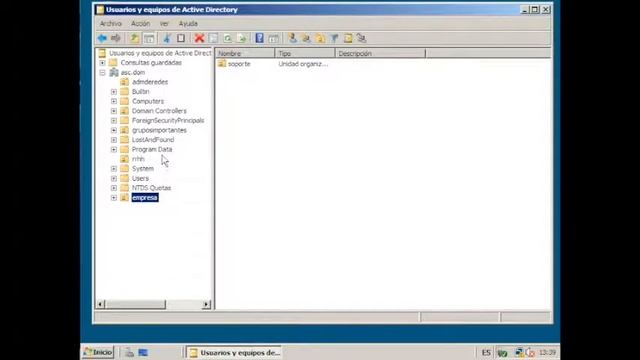
Task: Select the root Usuarios y equipos node
Action: 160,53
